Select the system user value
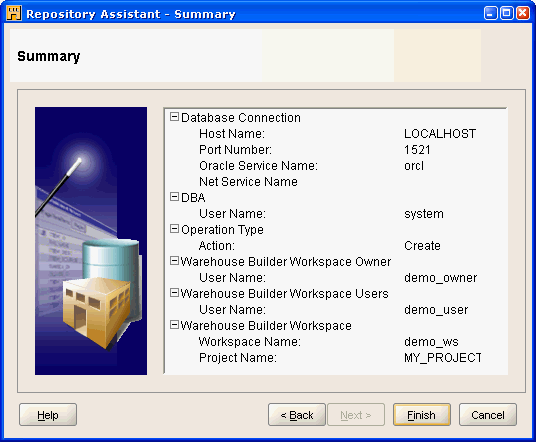The height and width of the screenshot is (442, 536). (424, 214)
